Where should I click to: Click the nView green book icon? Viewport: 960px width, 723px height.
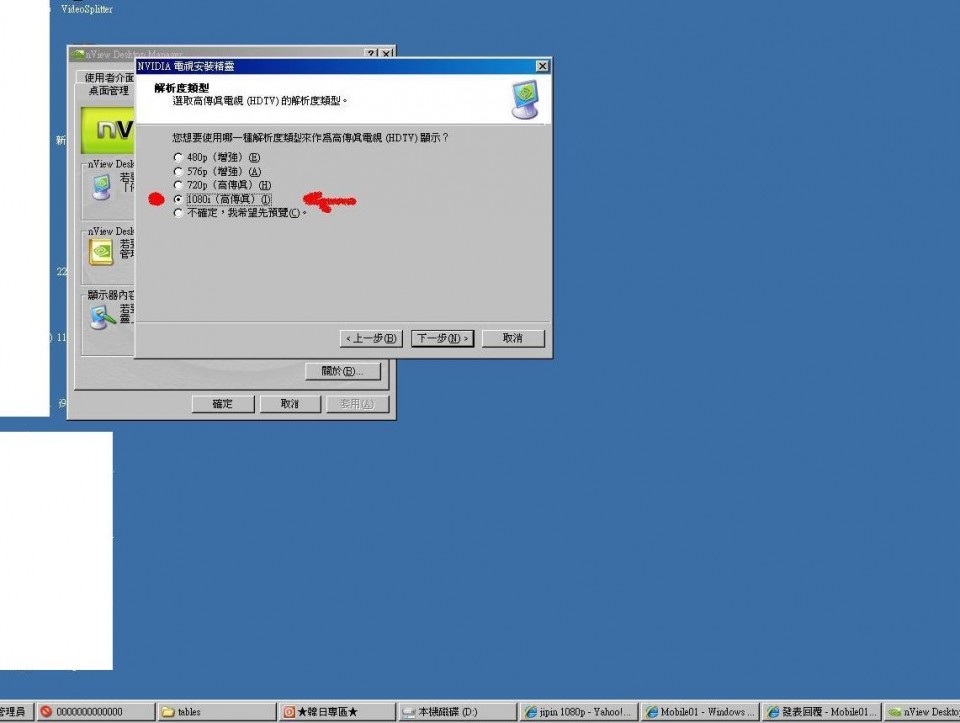(102, 252)
